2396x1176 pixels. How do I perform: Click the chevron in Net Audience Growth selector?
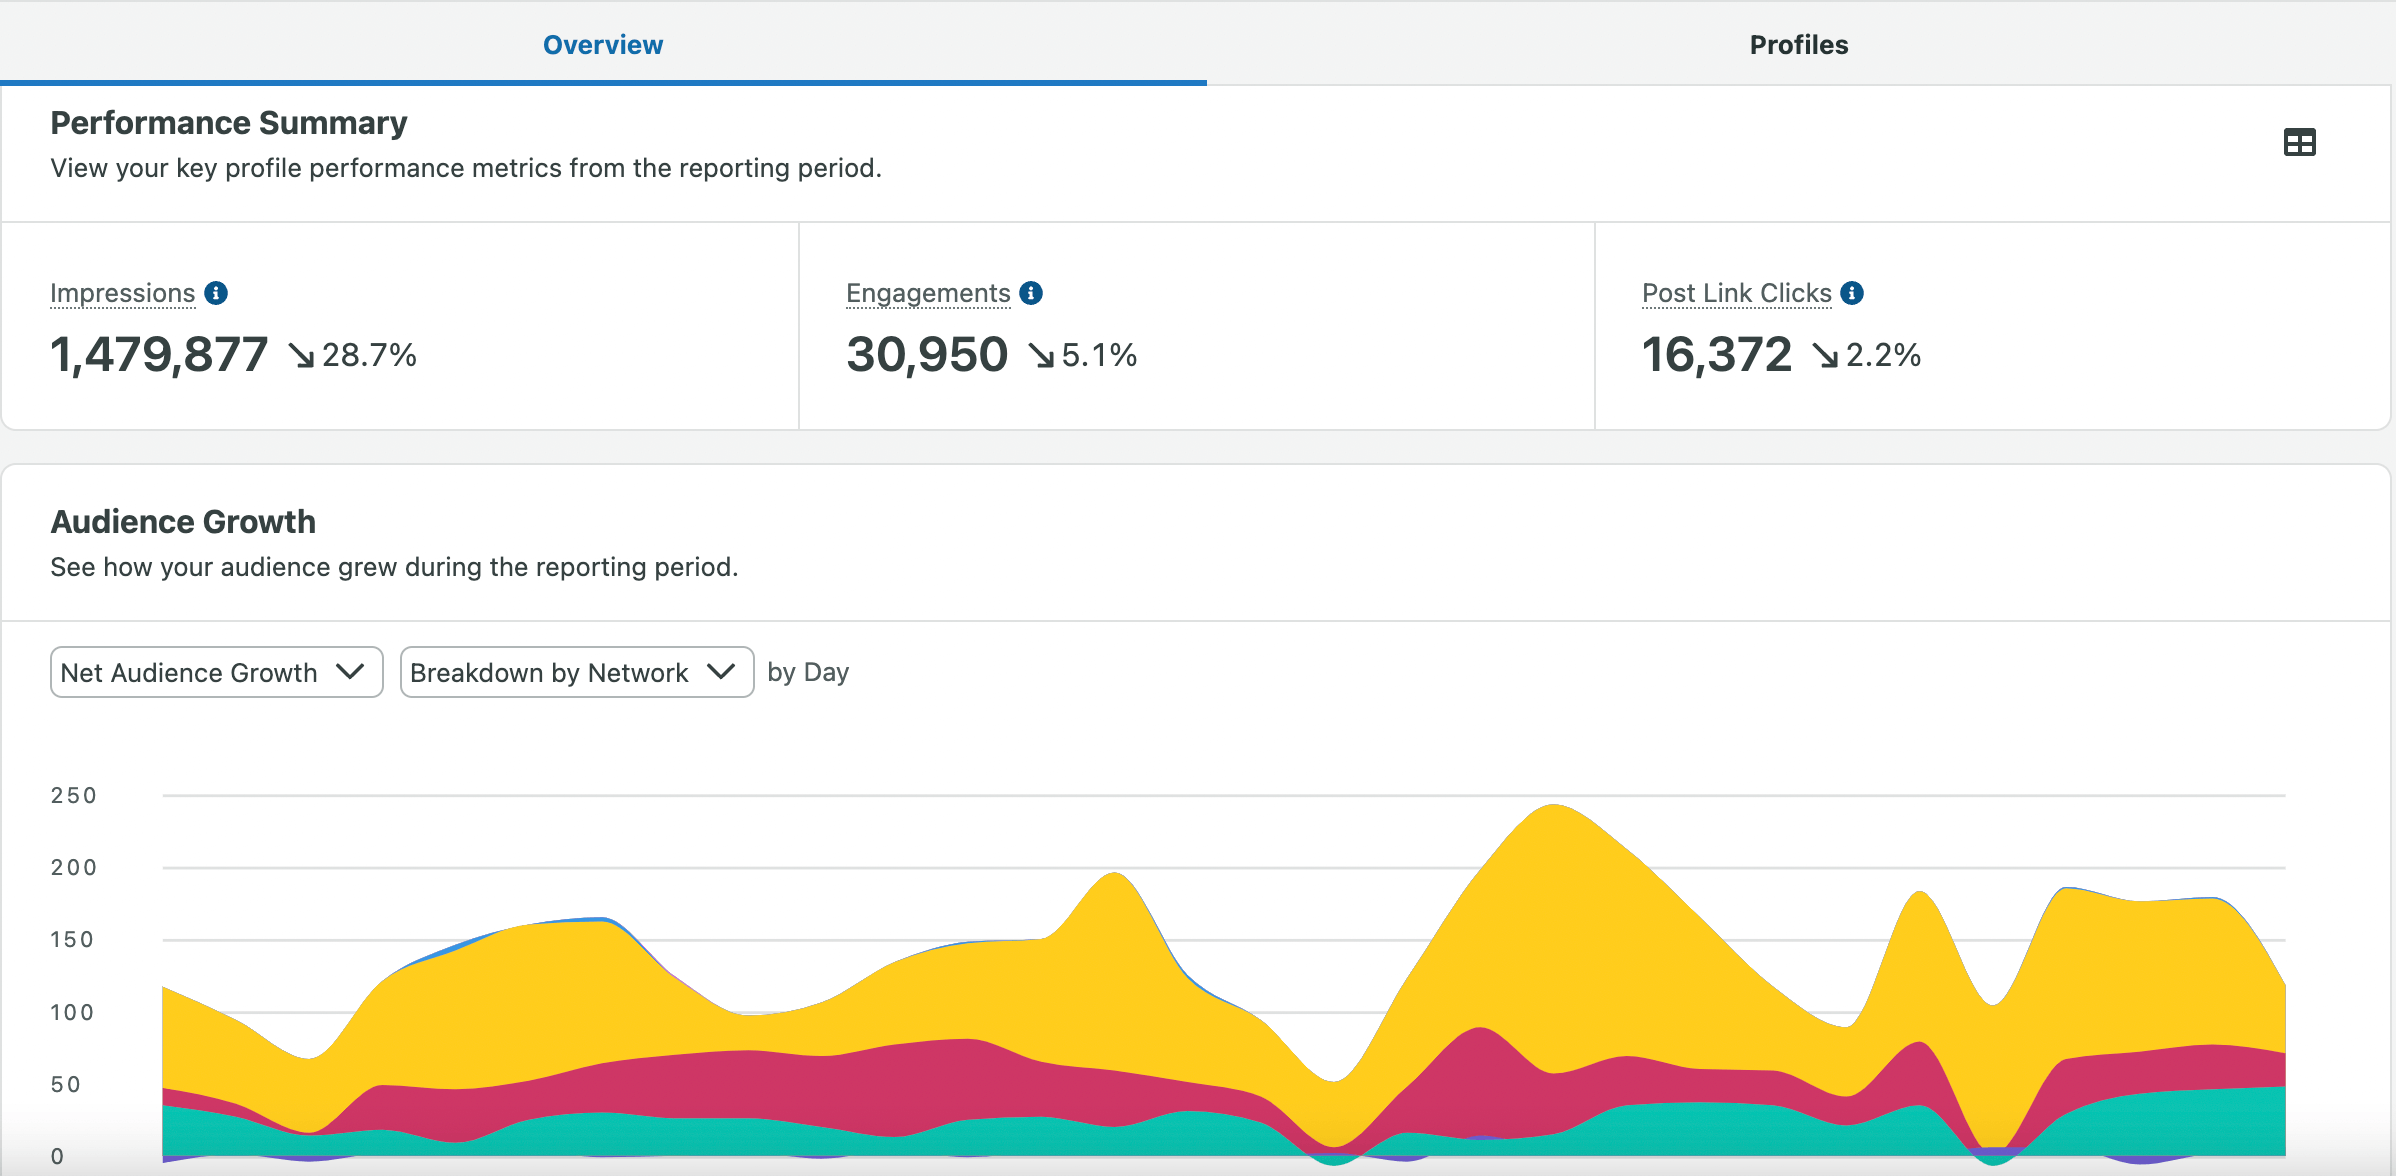350,672
